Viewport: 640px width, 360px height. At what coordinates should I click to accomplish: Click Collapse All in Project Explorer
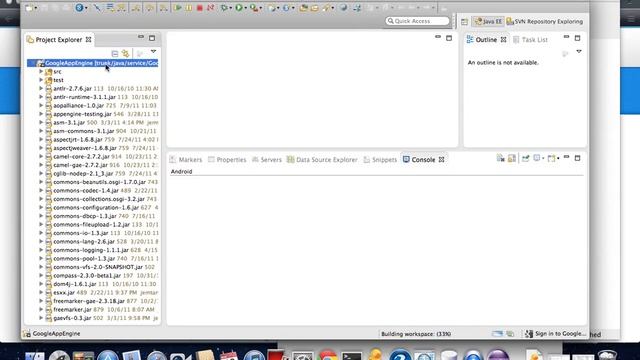(115, 53)
